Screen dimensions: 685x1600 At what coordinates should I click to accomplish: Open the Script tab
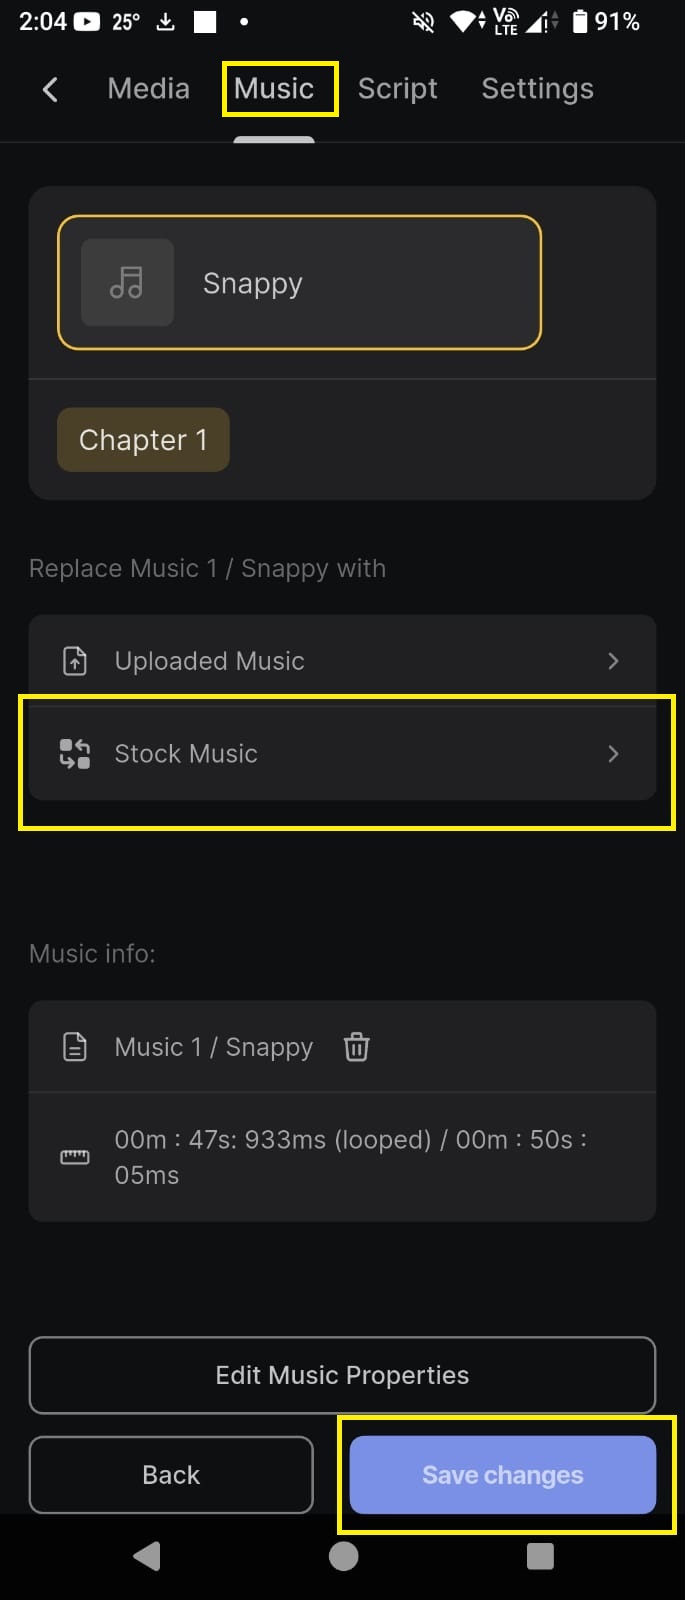pyautogui.click(x=397, y=89)
